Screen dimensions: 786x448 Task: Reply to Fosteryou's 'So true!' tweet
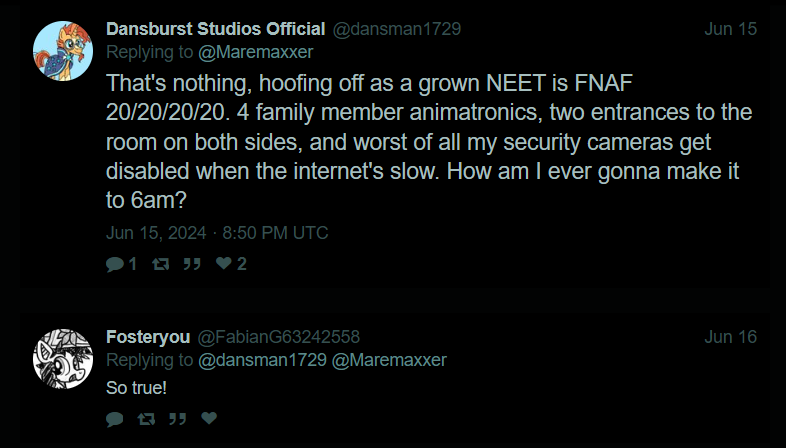(x=114, y=418)
